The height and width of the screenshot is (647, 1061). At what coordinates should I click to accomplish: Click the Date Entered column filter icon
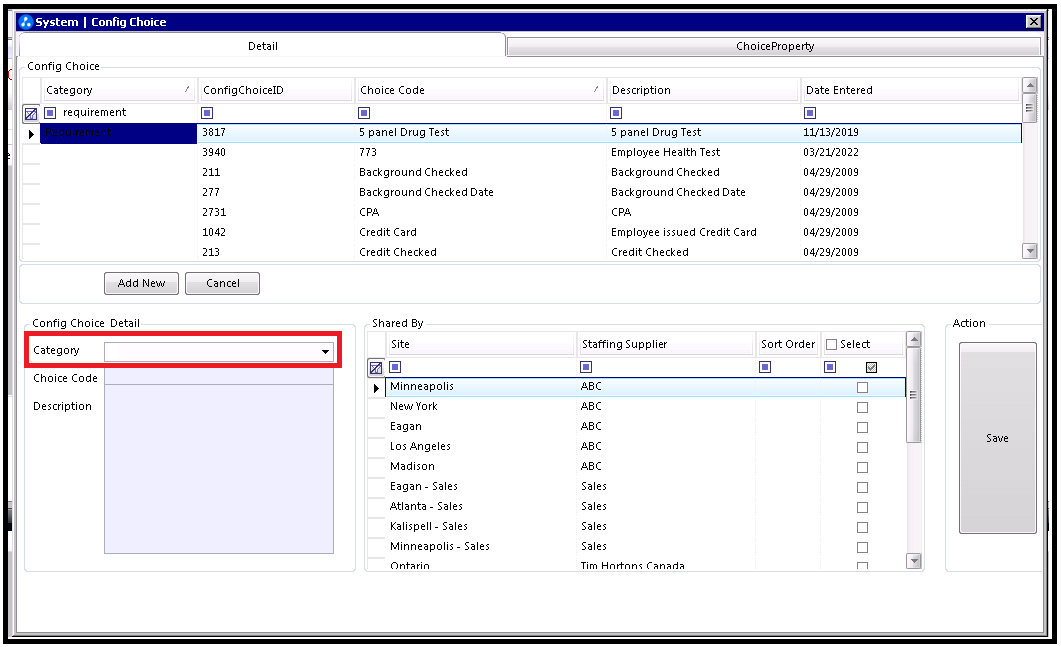tap(810, 113)
